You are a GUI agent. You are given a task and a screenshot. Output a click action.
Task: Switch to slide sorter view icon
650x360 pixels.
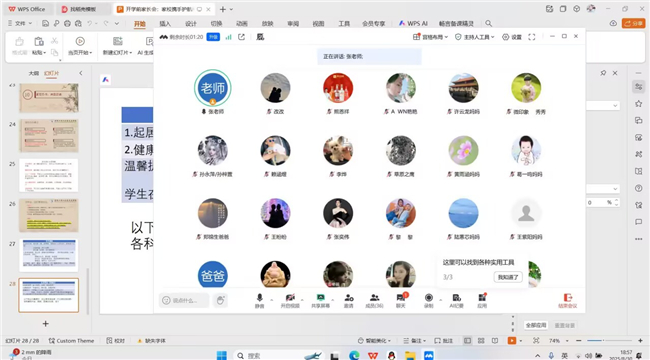(481, 341)
